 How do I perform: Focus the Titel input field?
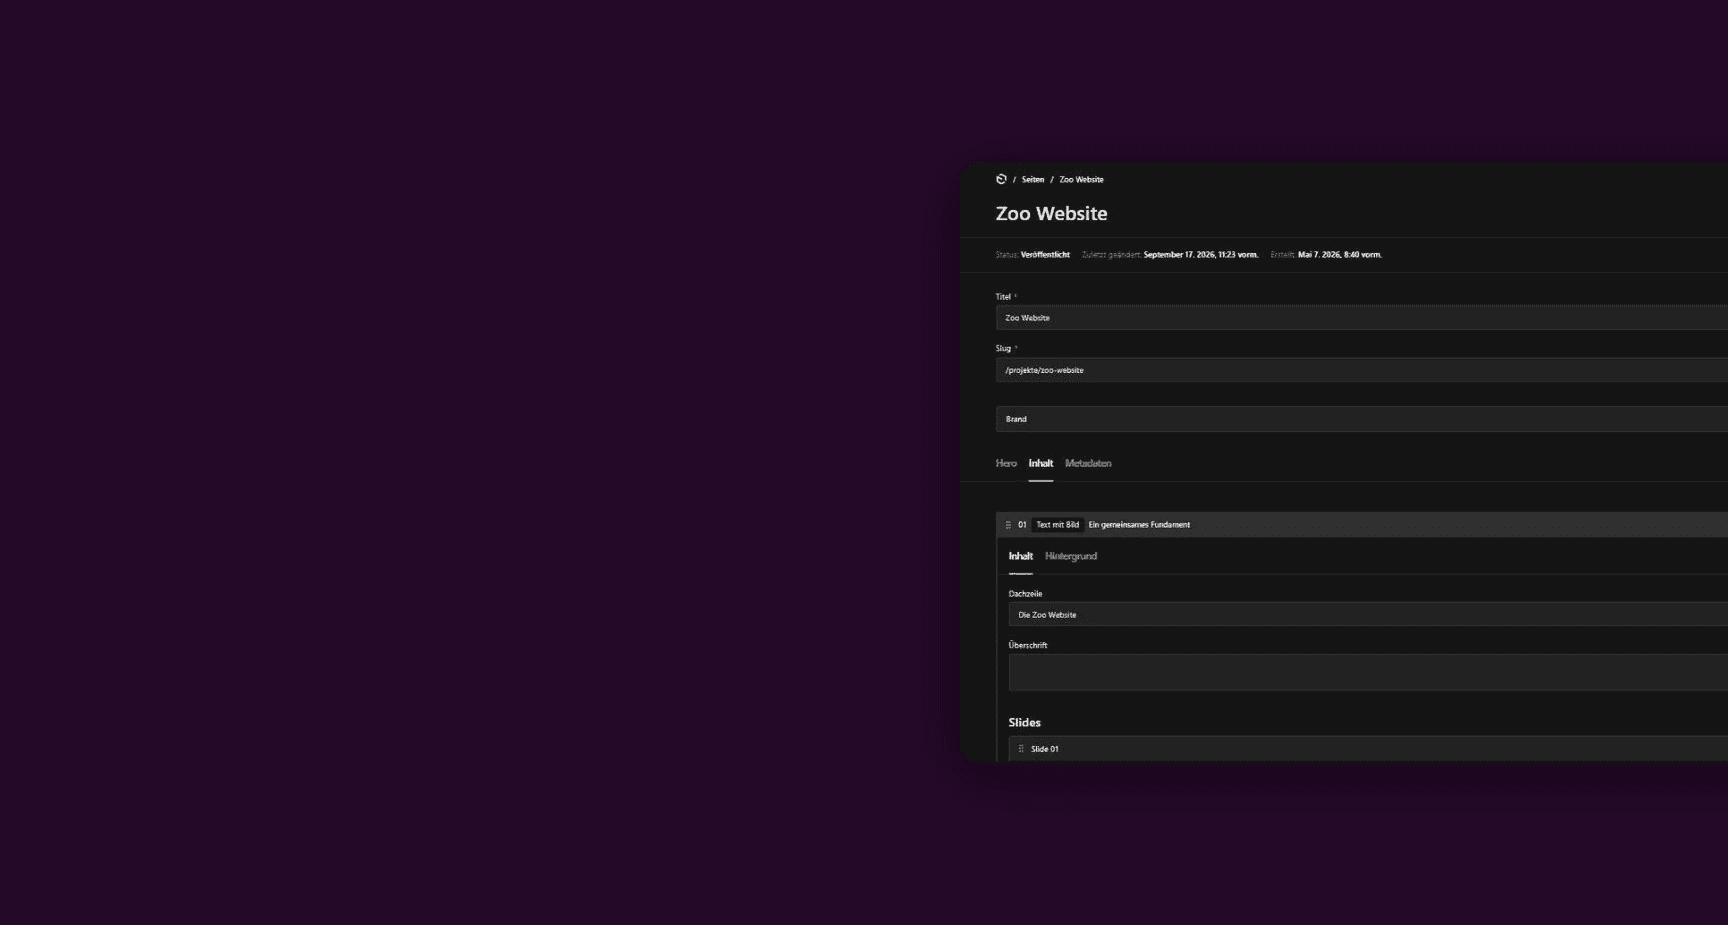[x=1362, y=318]
